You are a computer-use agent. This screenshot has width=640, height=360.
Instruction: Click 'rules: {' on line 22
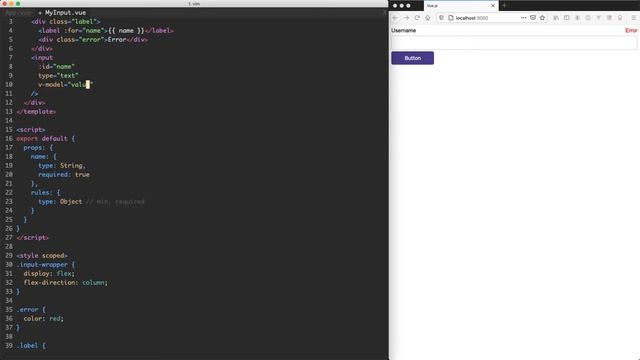click(45, 192)
